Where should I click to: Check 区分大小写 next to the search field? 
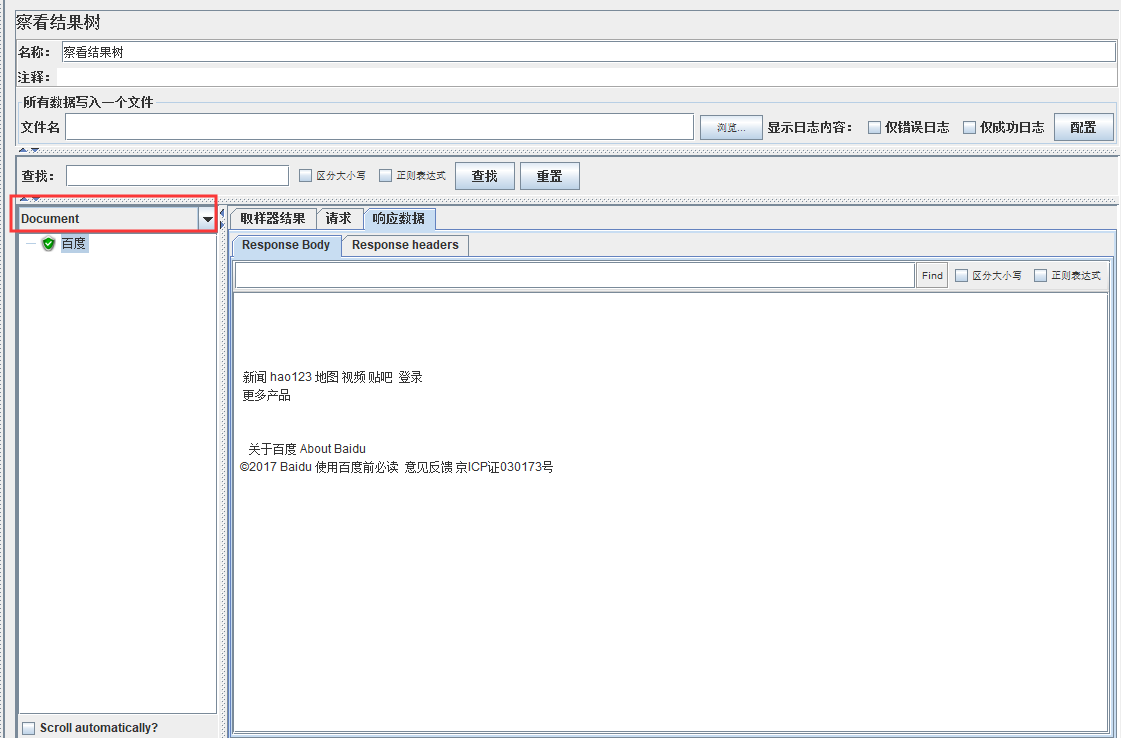(305, 175)
